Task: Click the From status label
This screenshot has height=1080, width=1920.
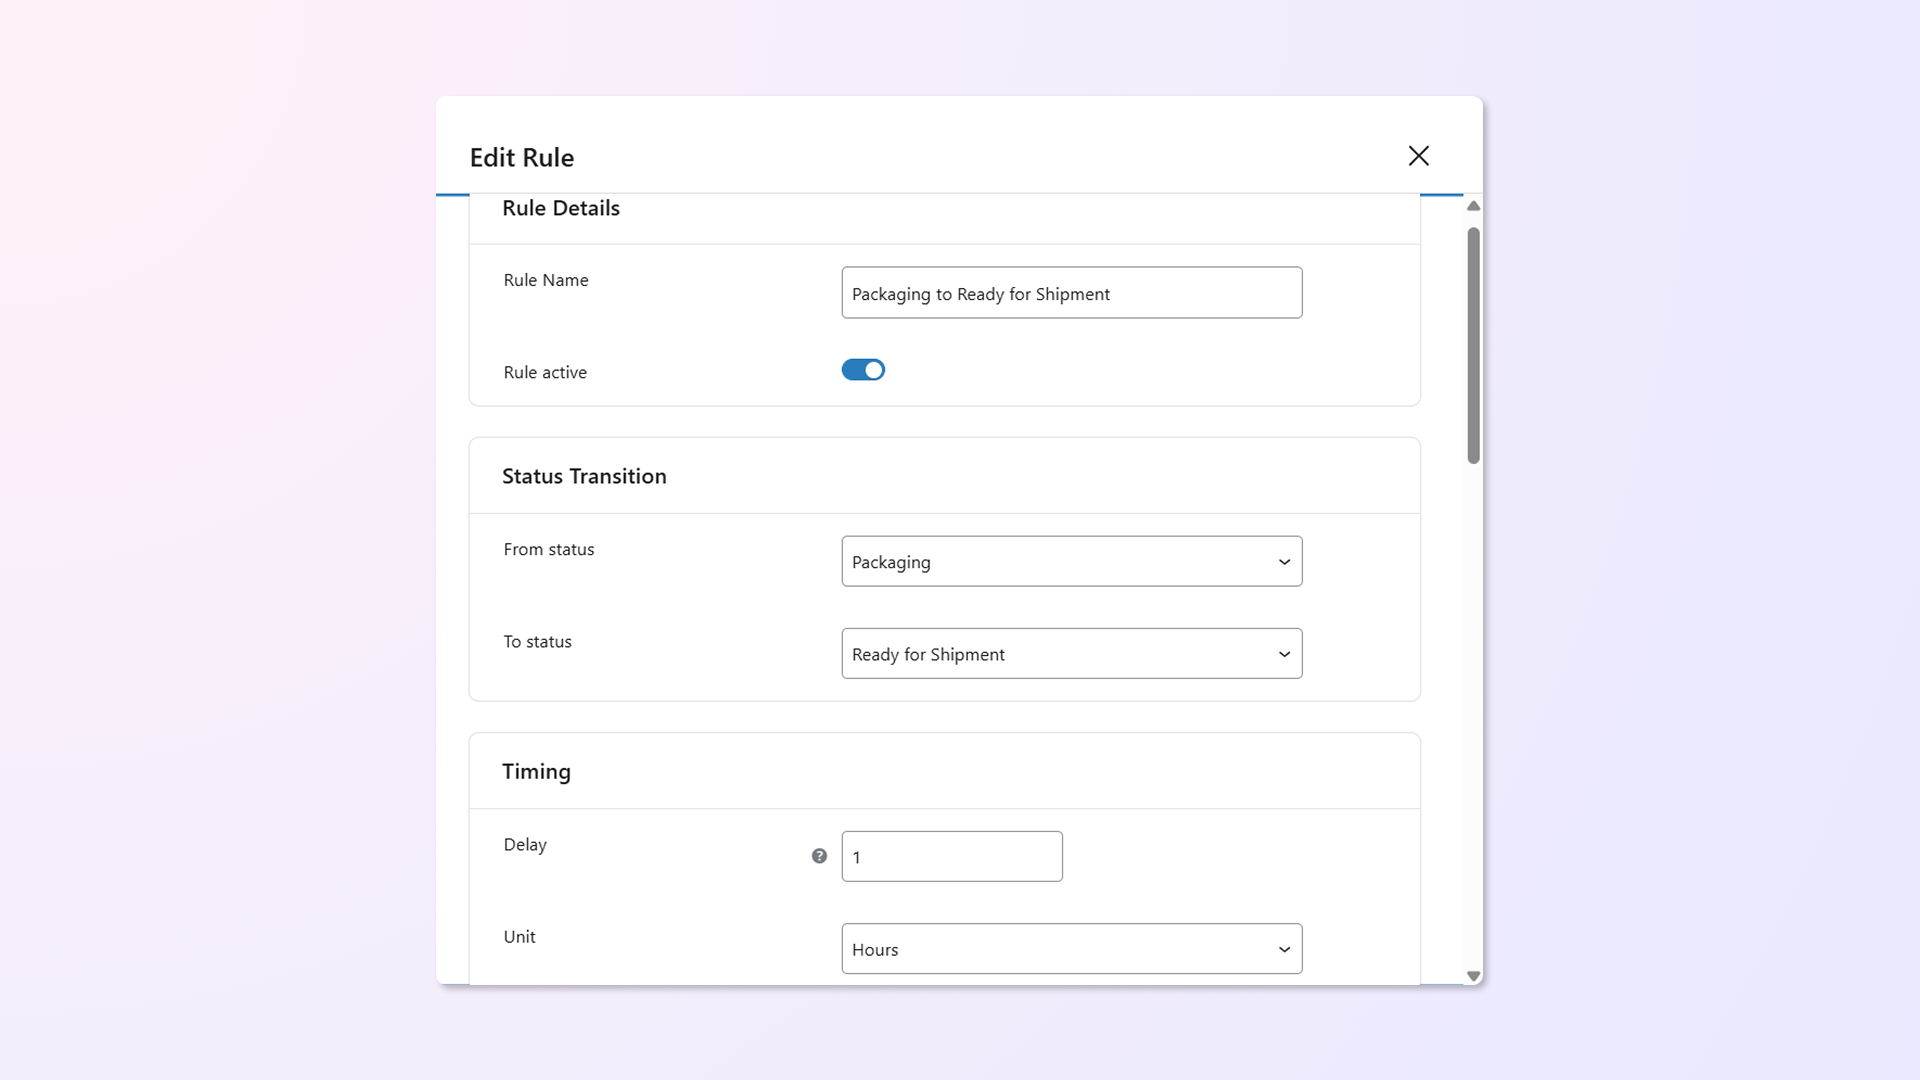Action: 549,549
